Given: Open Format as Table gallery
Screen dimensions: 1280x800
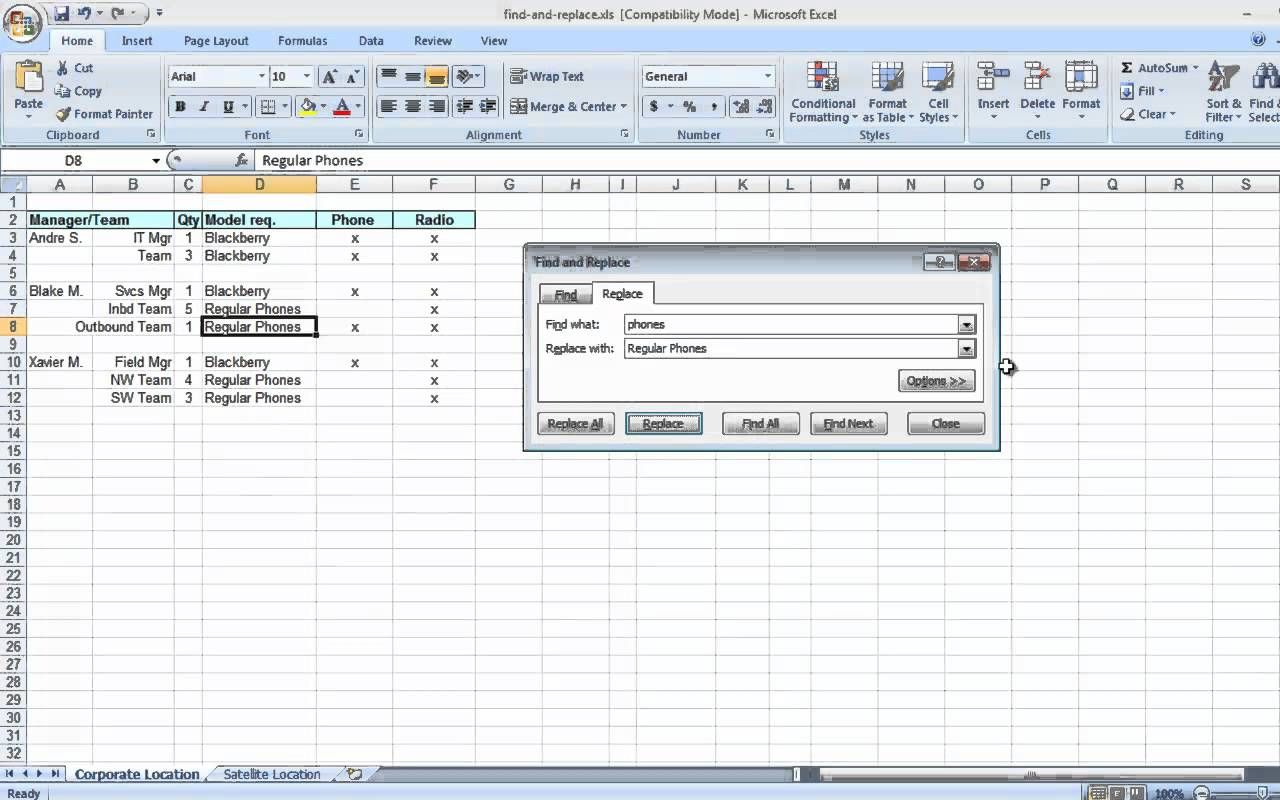Looking at the screenshot, I should [888, 92].
